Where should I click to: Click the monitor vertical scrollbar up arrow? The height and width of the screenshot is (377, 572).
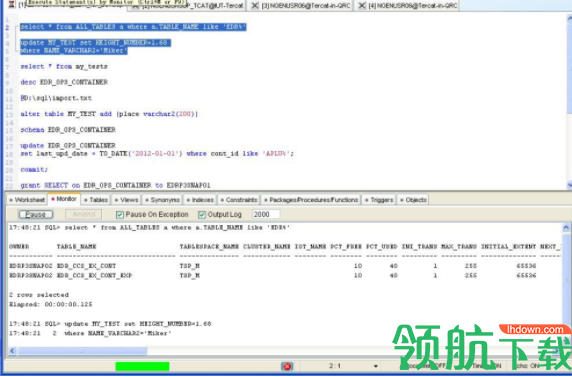[566, 228]
